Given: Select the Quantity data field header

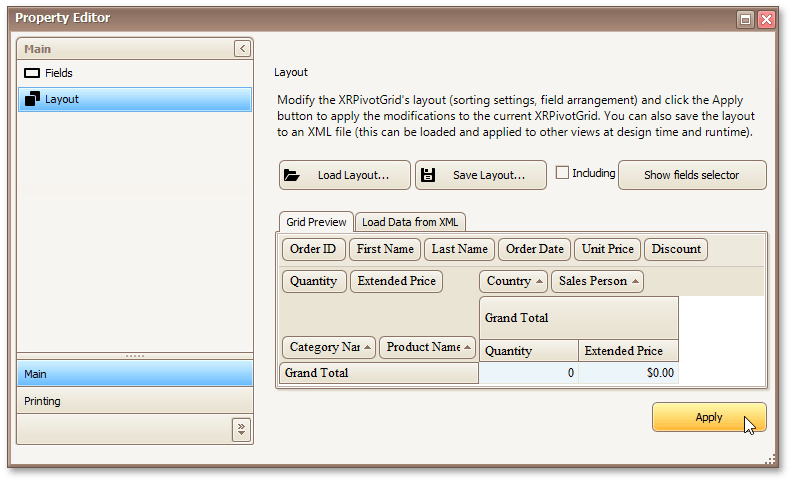Looking at the screenshot, I should pyautogui.click(x=314, y=281).
